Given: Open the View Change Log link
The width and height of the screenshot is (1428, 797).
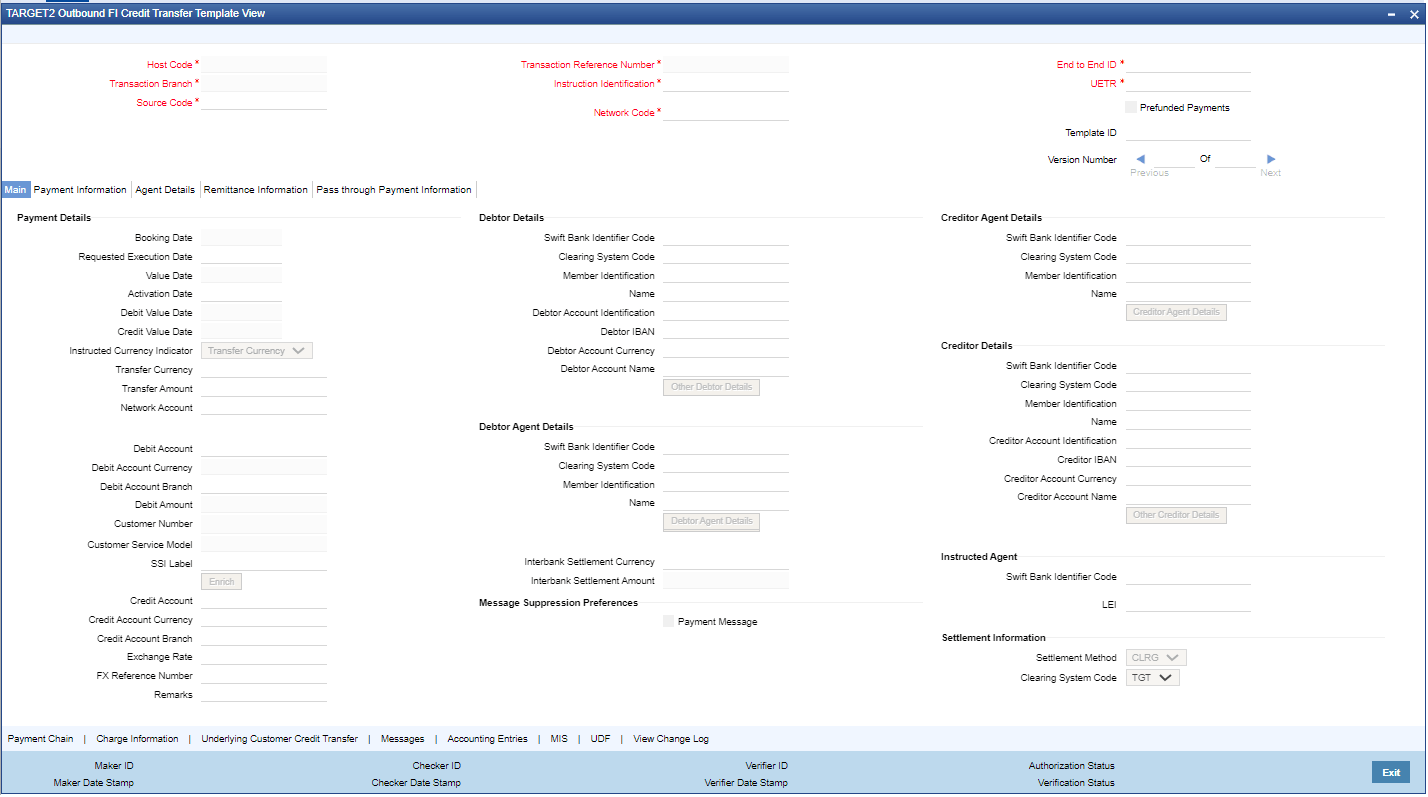Looking at the screenshot, I should pos(671,739).
